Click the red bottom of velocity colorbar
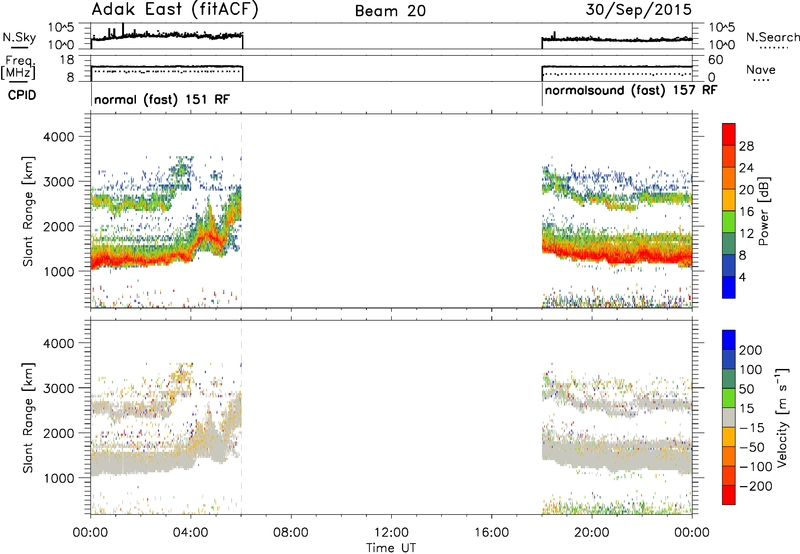Screen dimensions: 800x554 tap(729, 495)
